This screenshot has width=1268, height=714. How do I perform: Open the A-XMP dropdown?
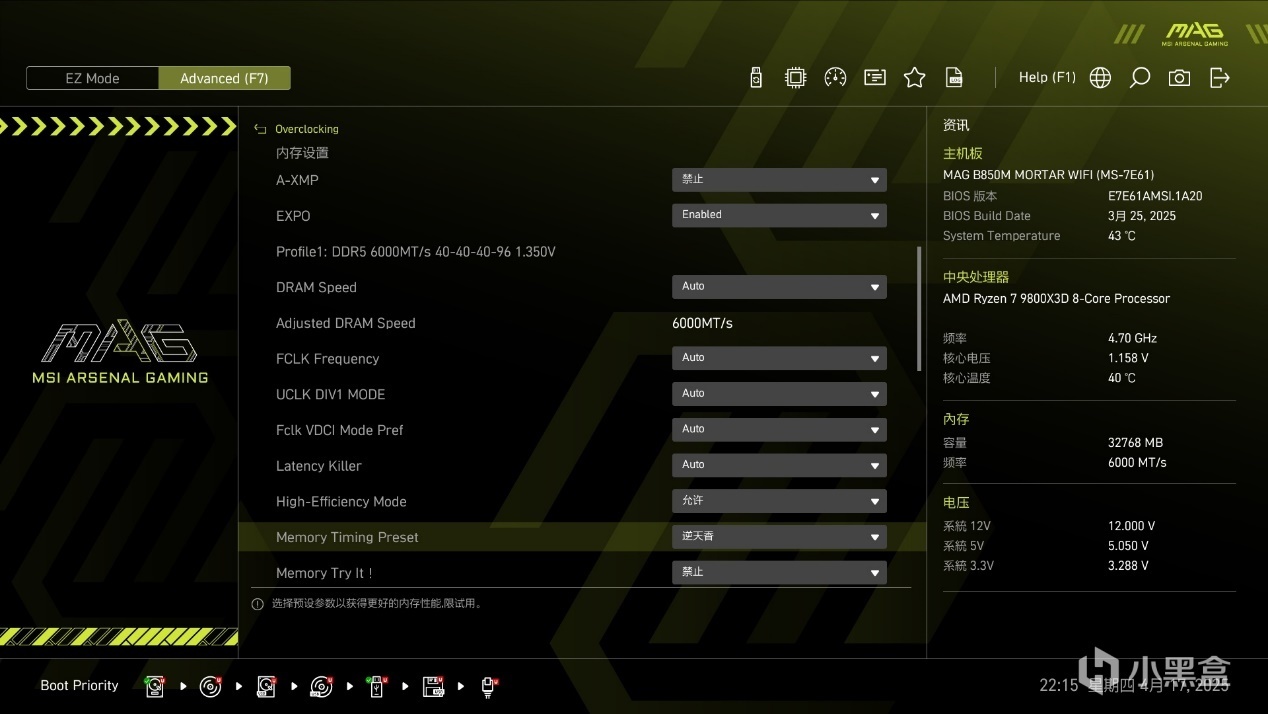tap(779, 180)
